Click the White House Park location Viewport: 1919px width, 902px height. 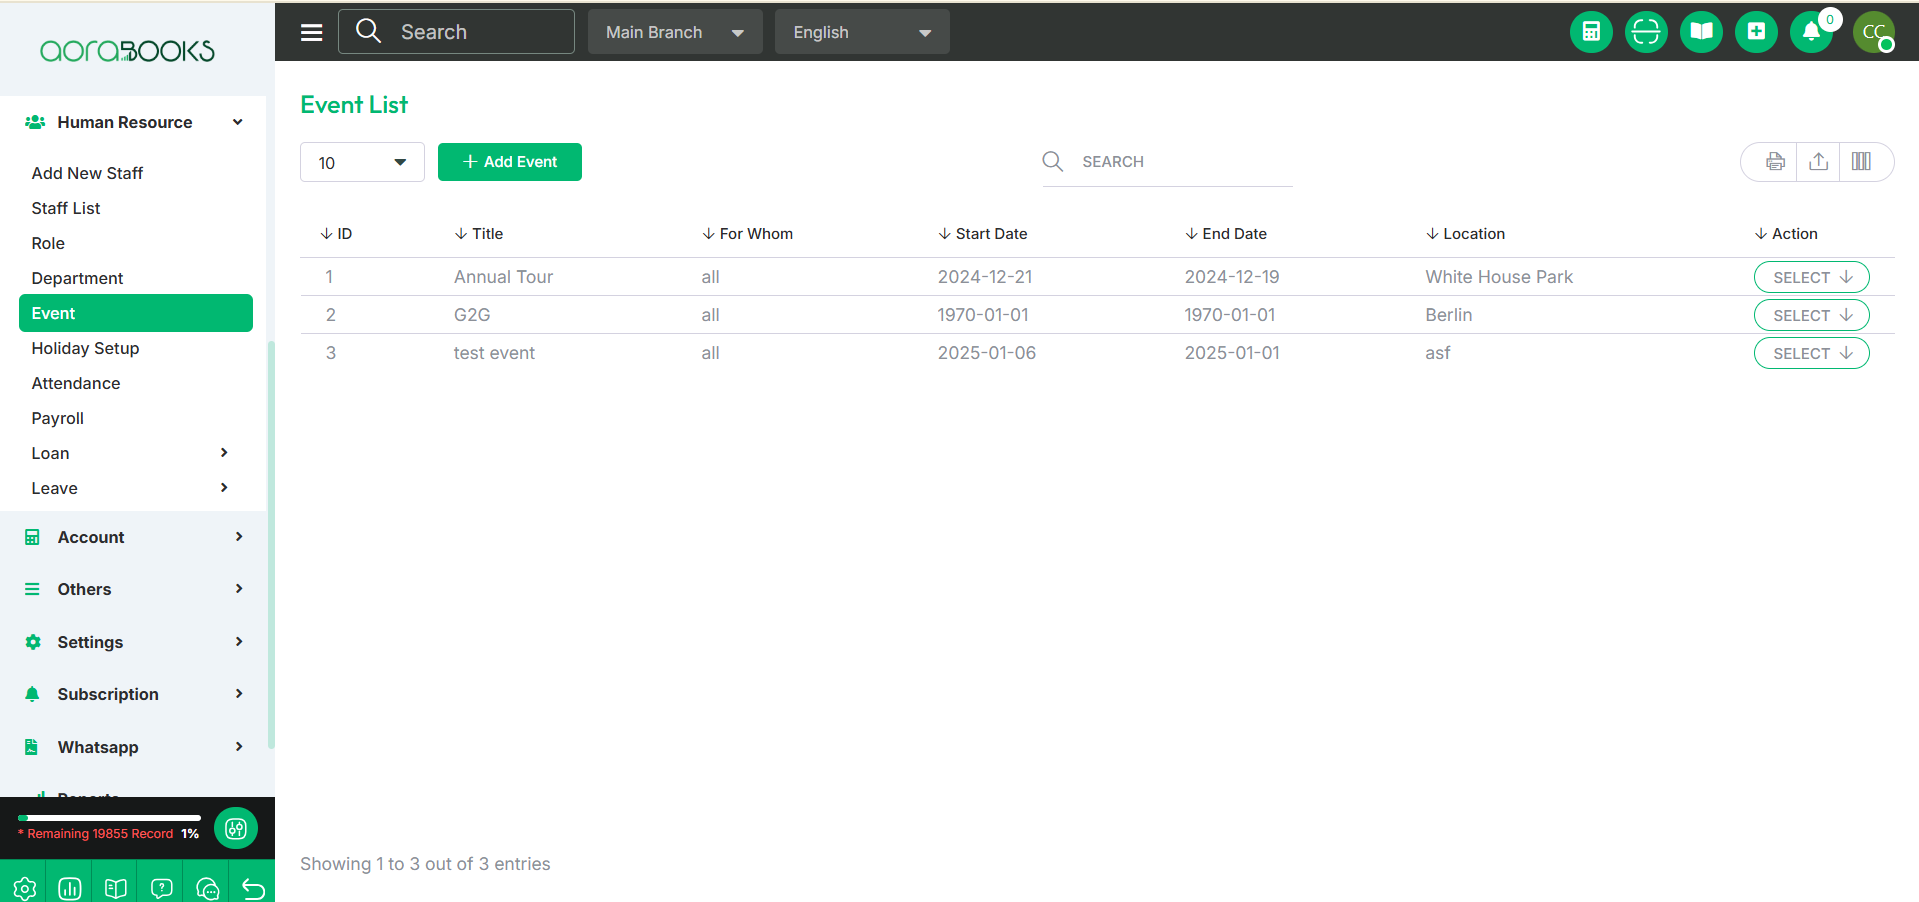click(x=1499, y=277)
